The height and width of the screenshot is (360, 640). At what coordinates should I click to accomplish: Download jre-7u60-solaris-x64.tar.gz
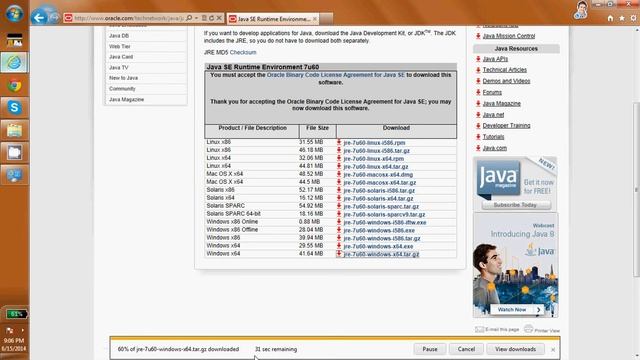pyautogui.click(x=378, y=198)
